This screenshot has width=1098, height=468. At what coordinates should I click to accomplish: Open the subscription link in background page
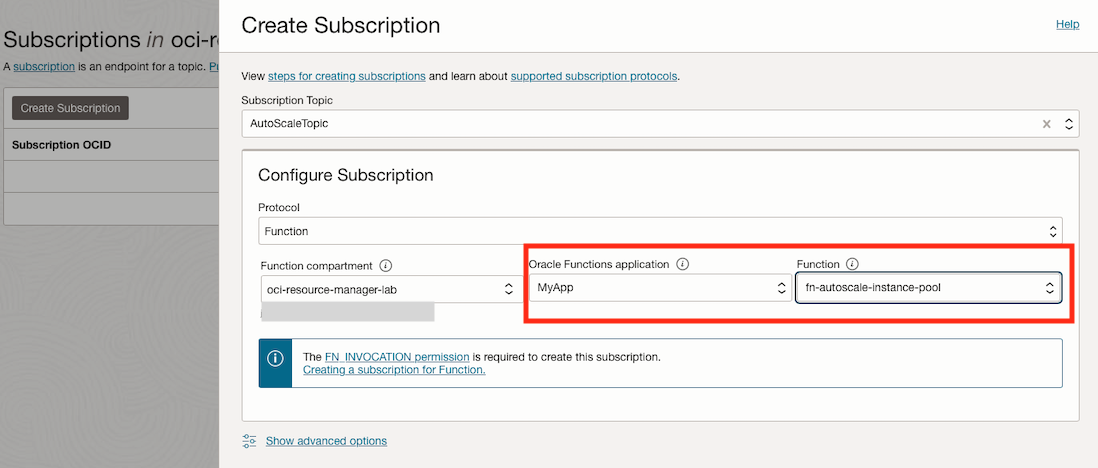click(x=44, y=67)
